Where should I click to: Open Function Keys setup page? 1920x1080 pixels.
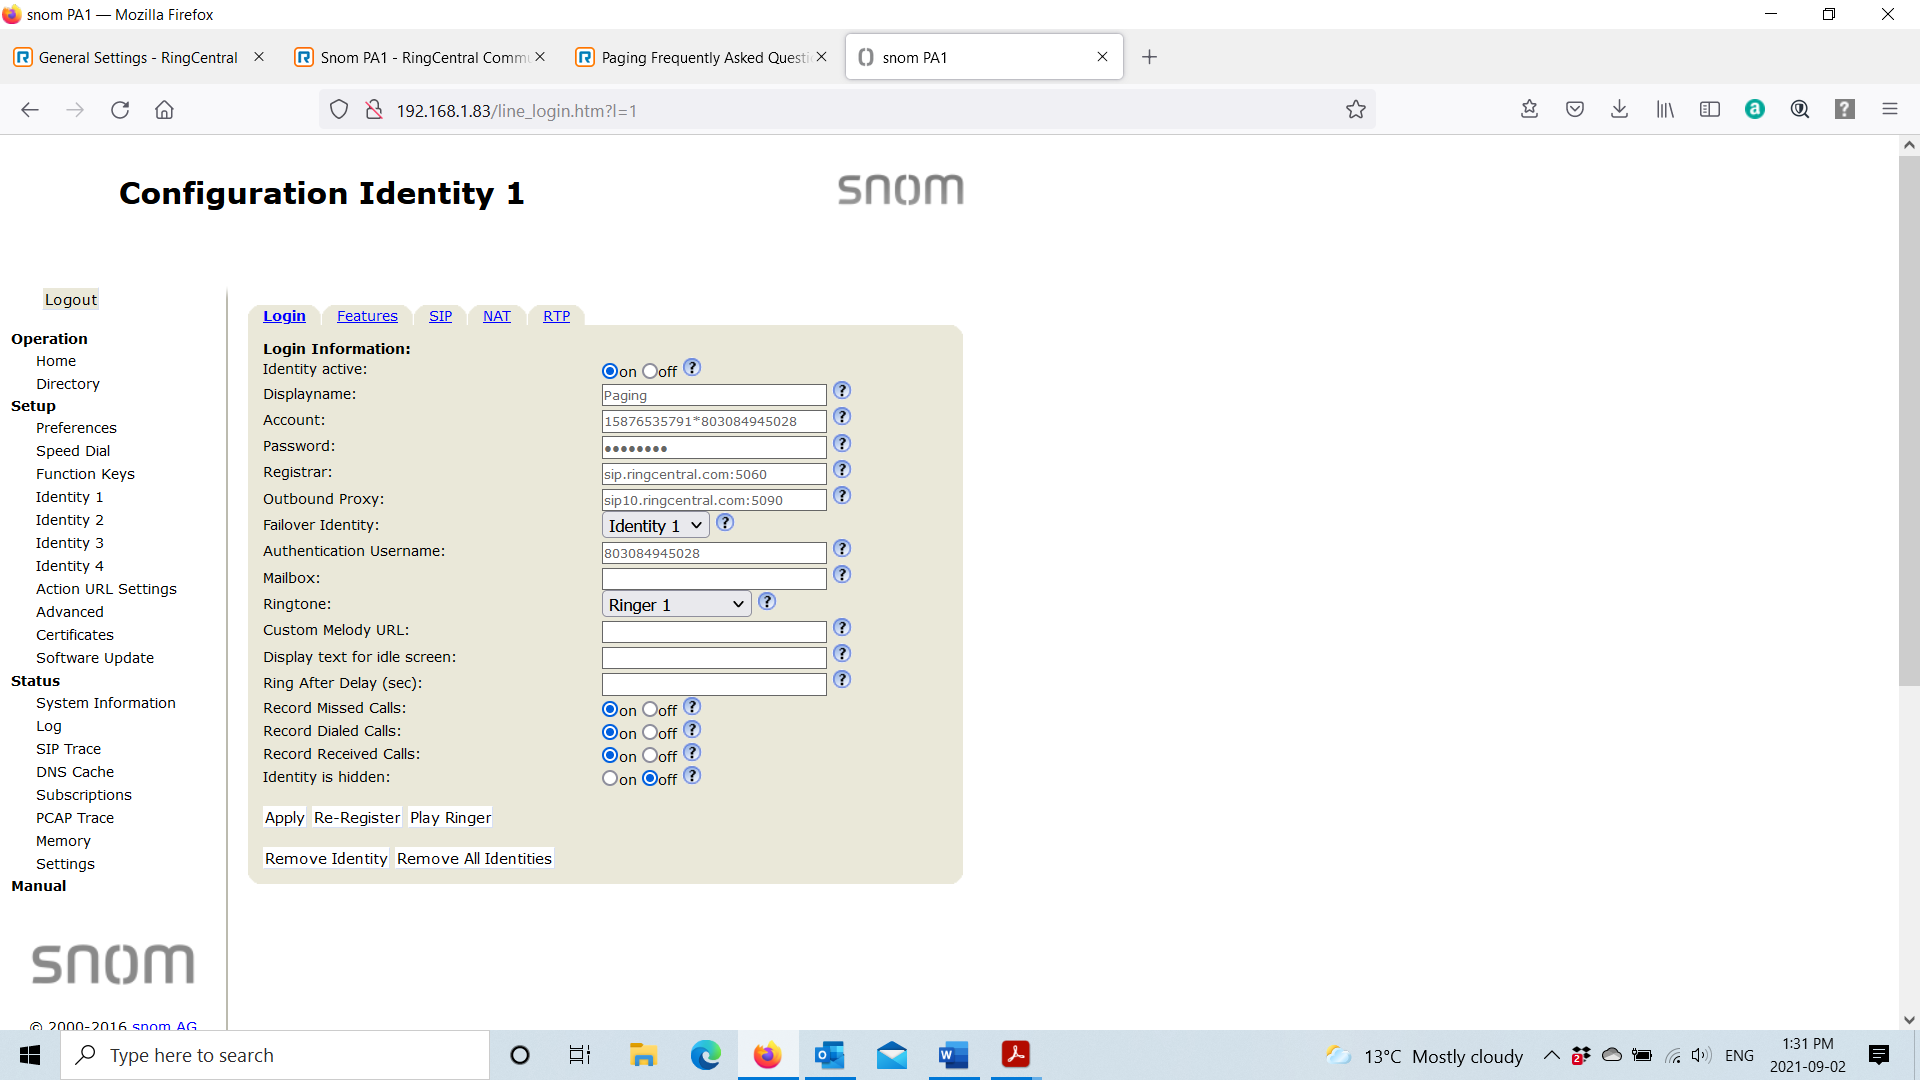point(85,474)
